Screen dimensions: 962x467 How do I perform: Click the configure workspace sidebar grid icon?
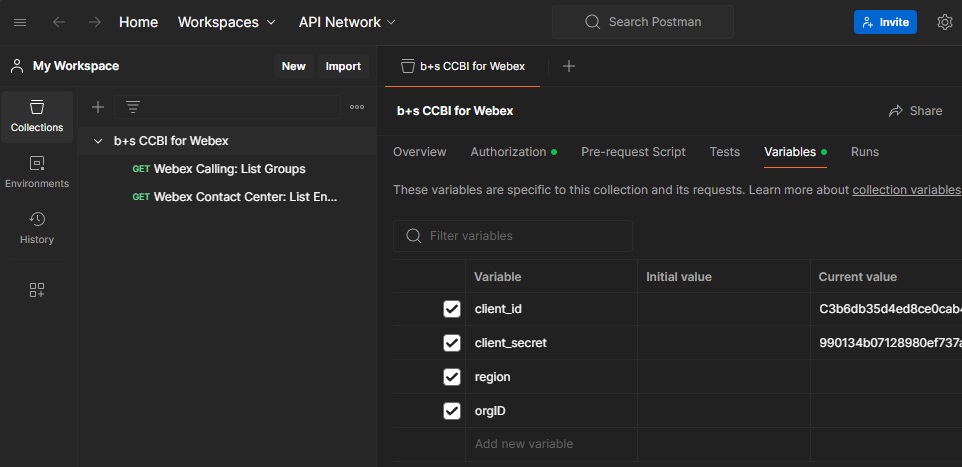pyautogui.click(x=37, y=290)
